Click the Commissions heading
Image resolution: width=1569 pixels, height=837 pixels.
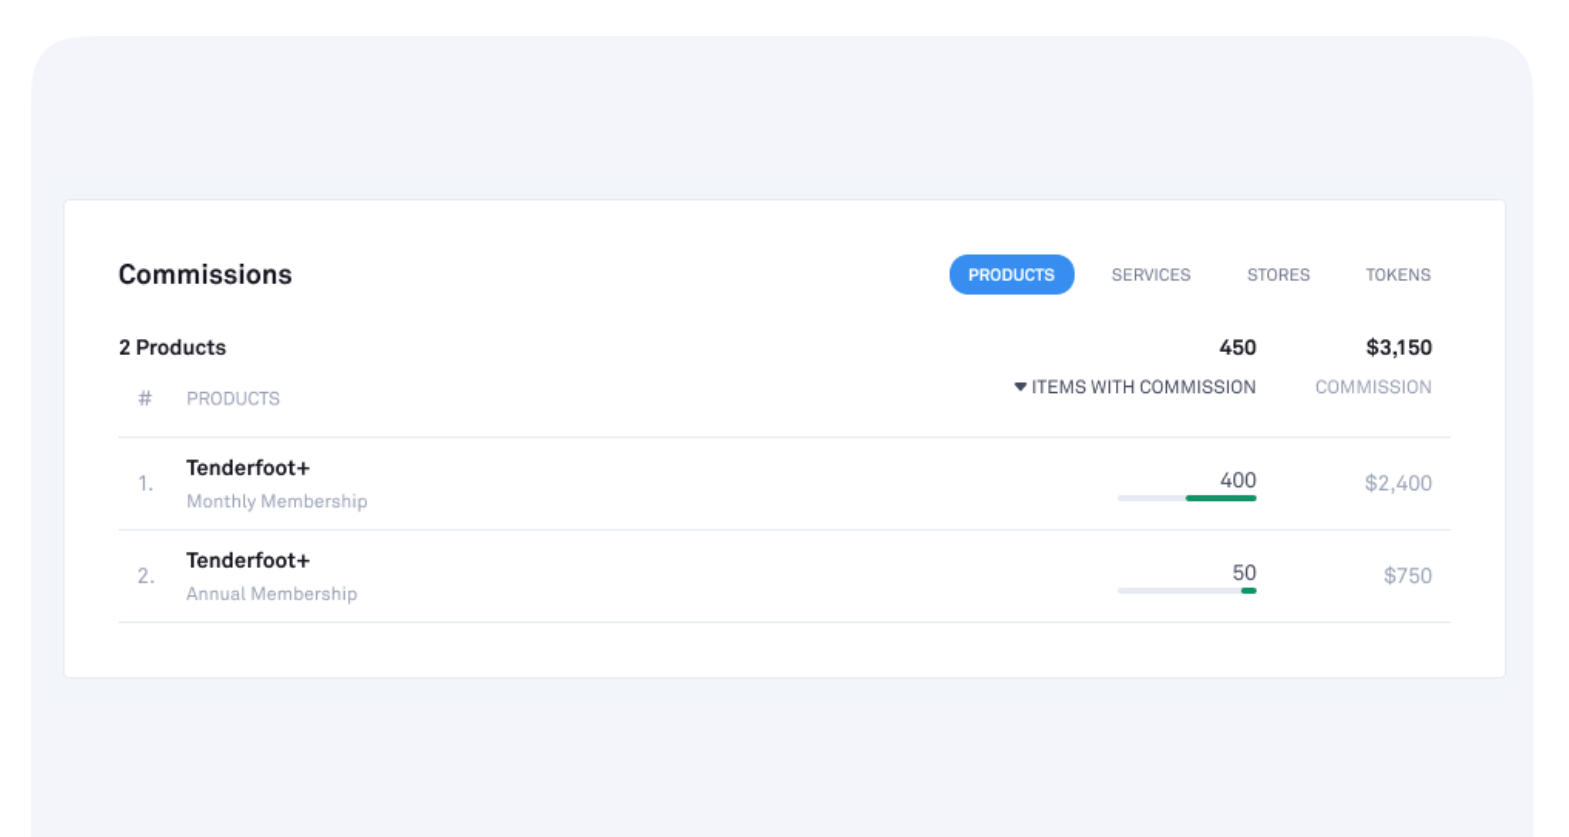205,275
